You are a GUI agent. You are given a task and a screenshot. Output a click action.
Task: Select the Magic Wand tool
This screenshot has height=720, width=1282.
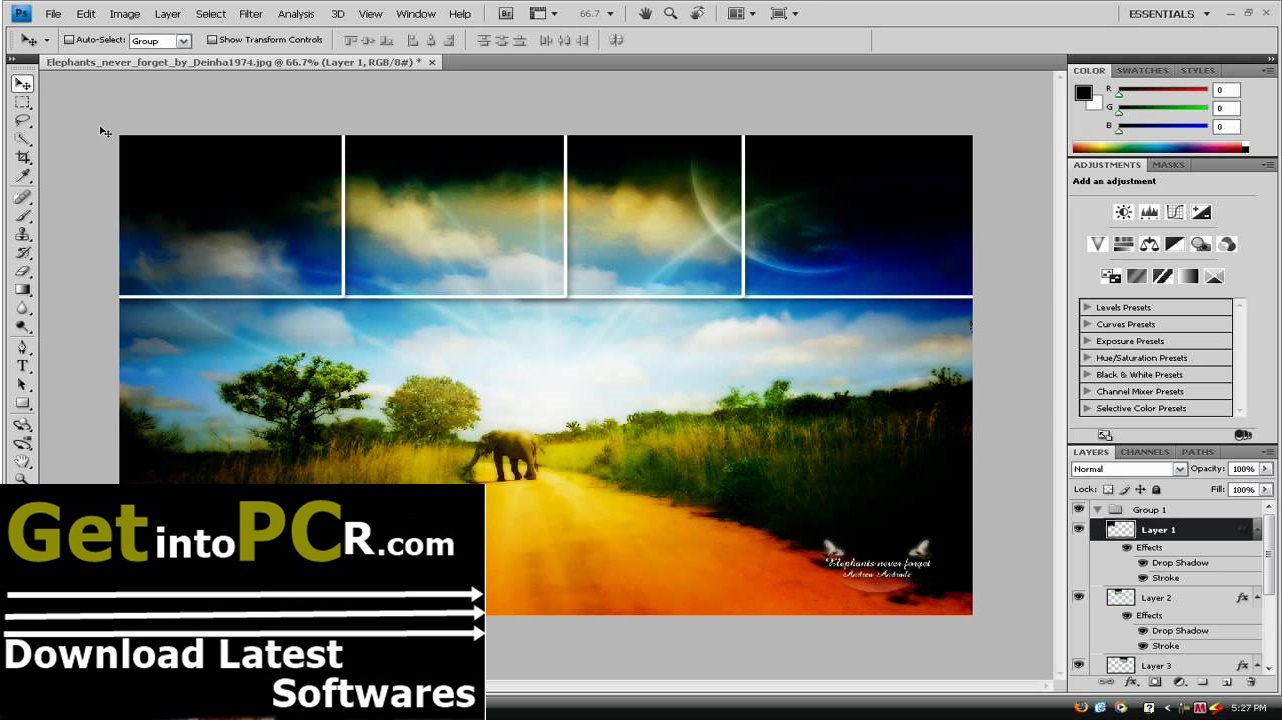22,139
